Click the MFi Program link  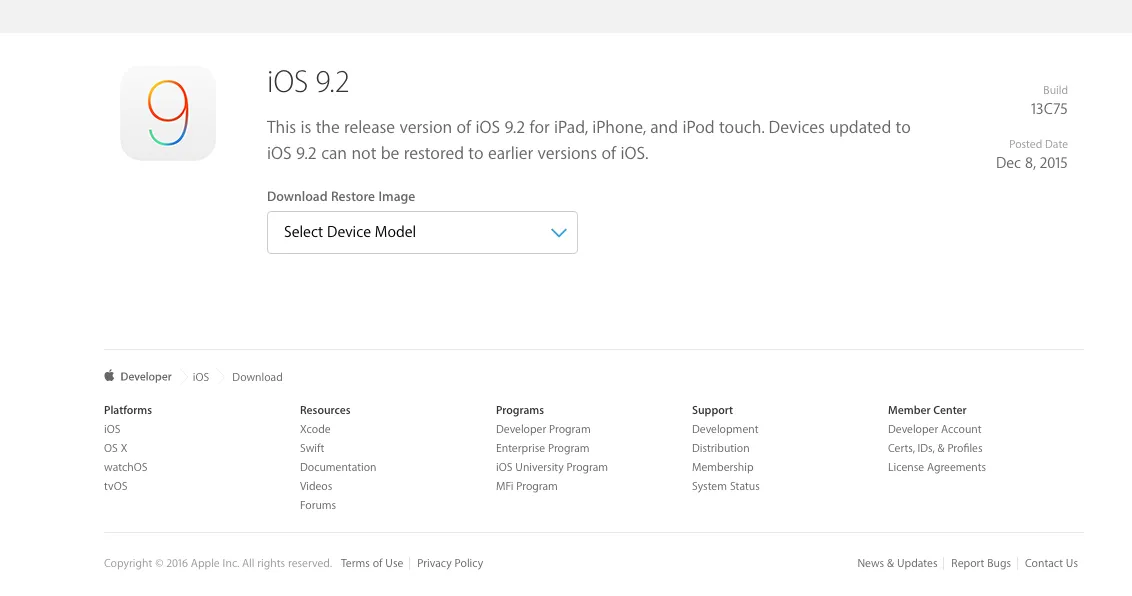point(526,486)
